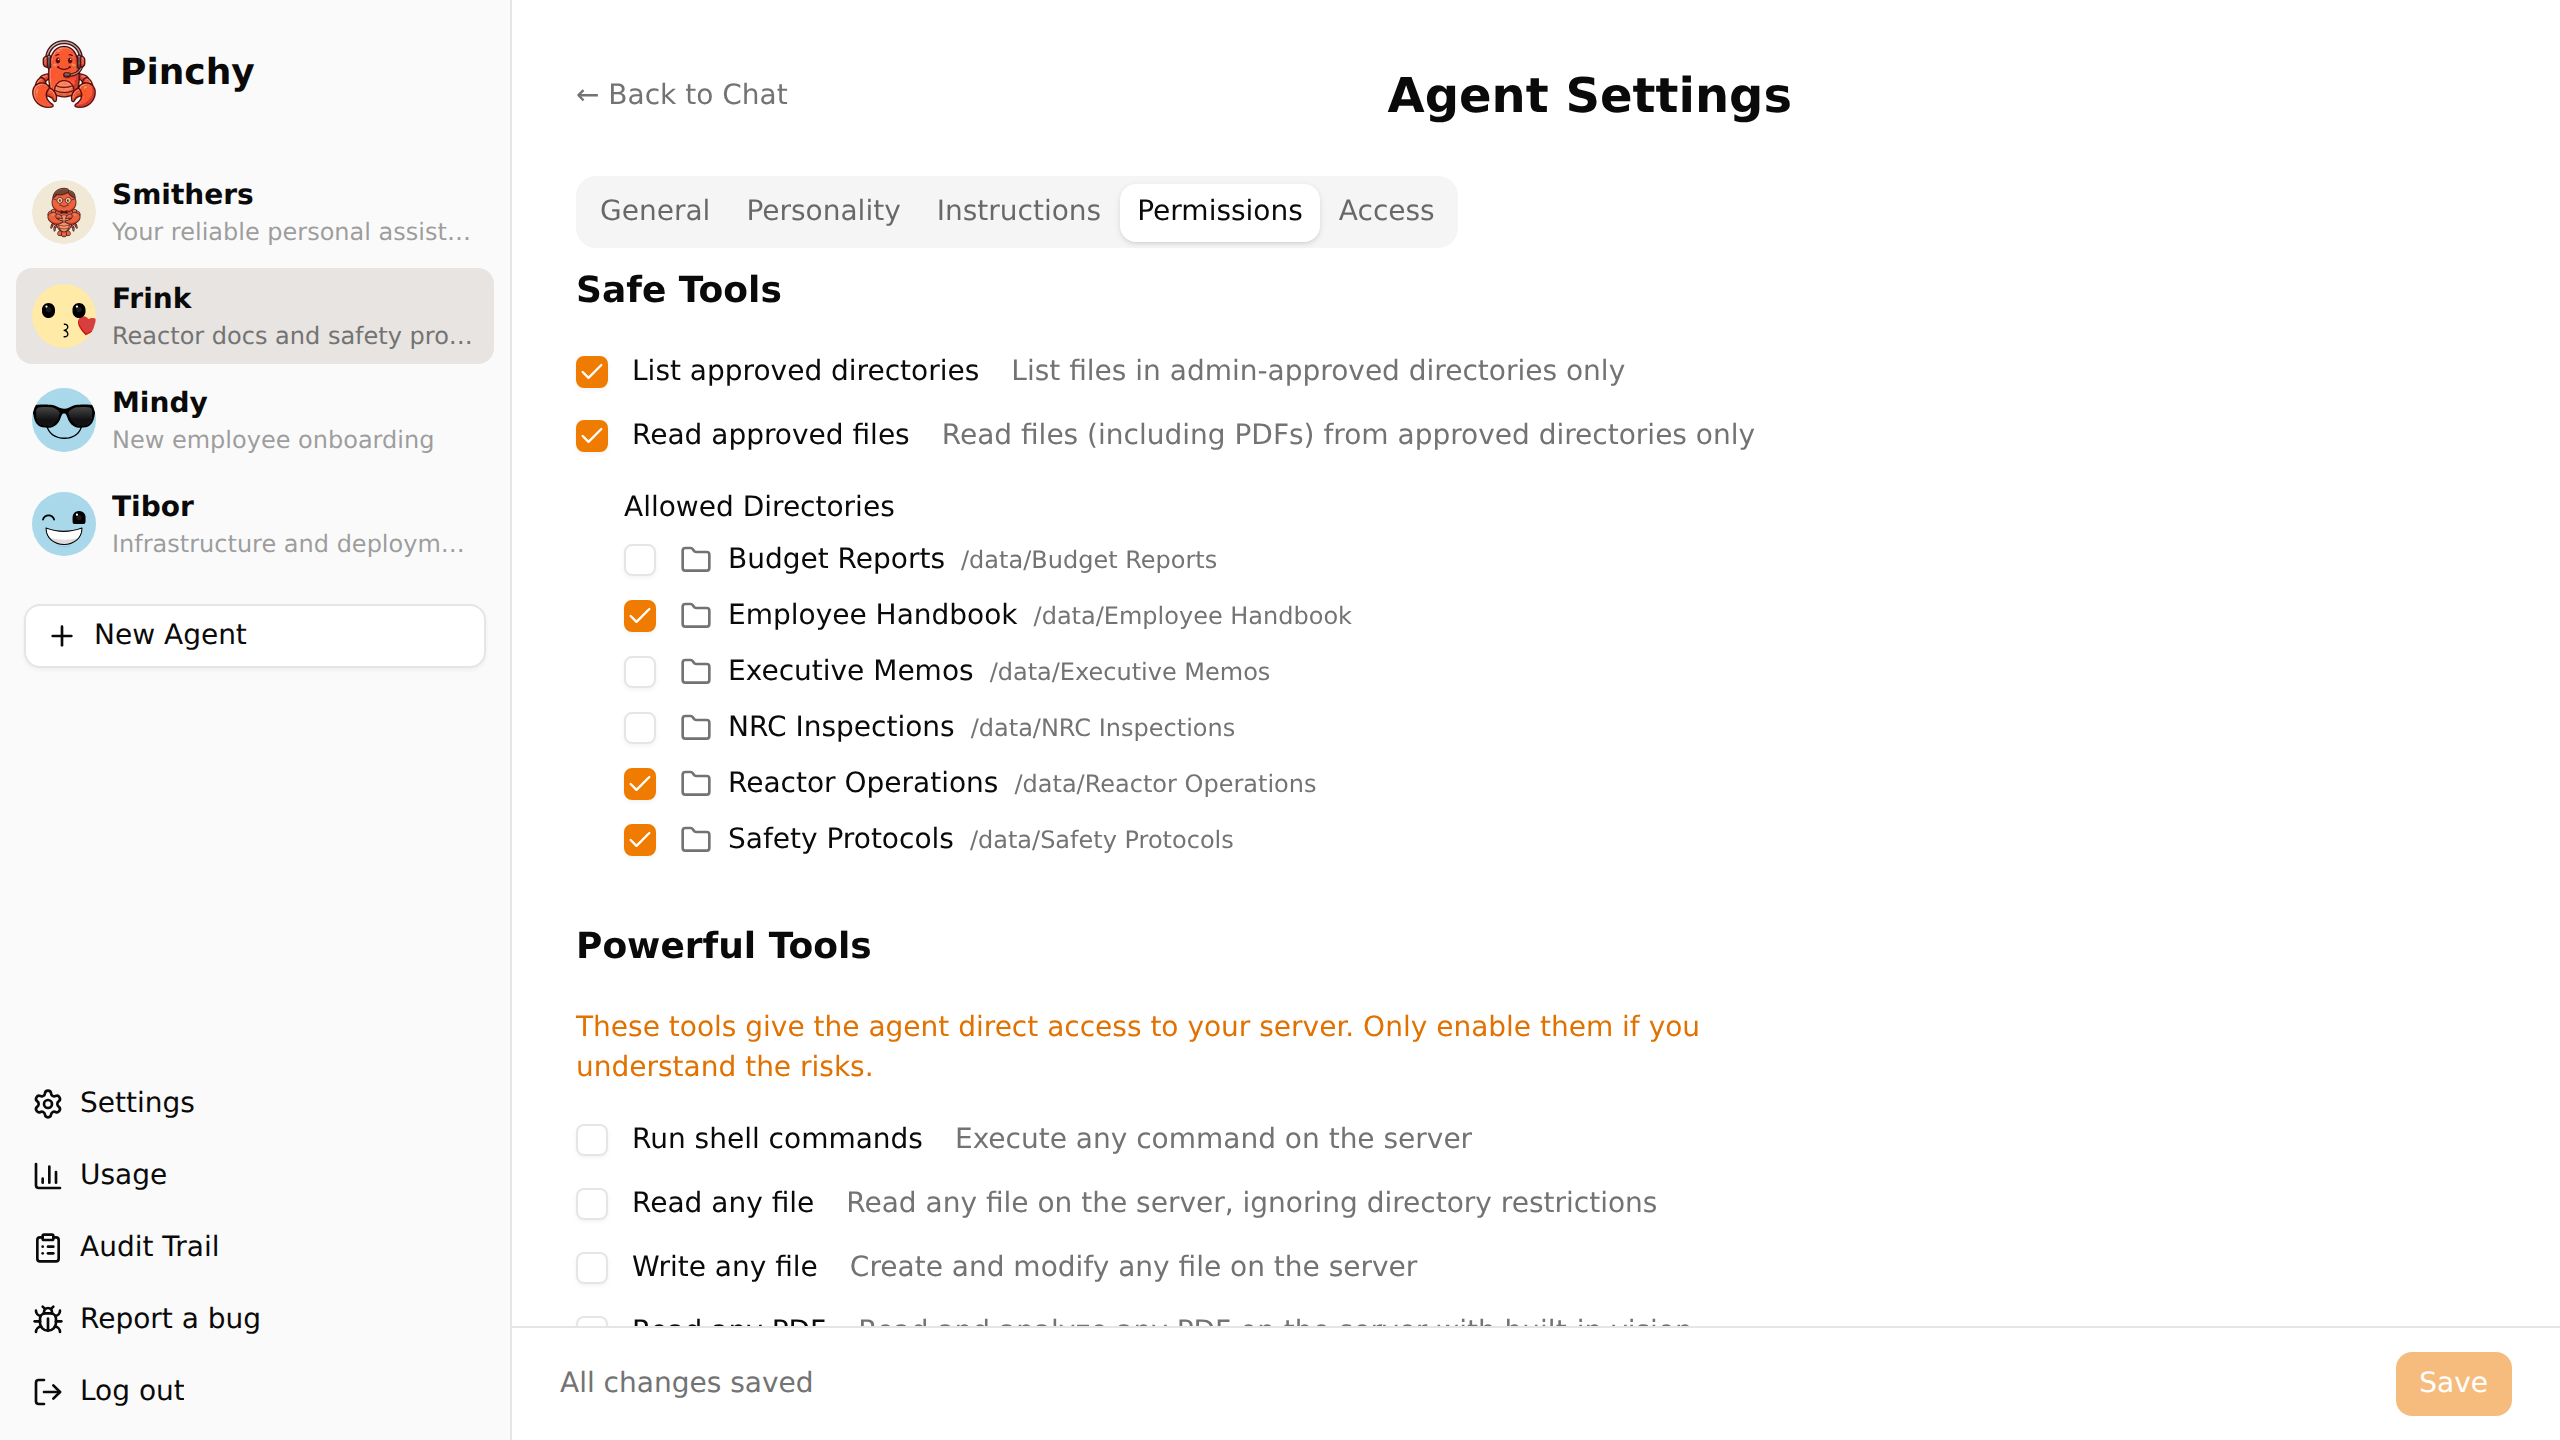Check the NRC Inspections directory
Screen dimensions: 2560x1440
(640, 727)
